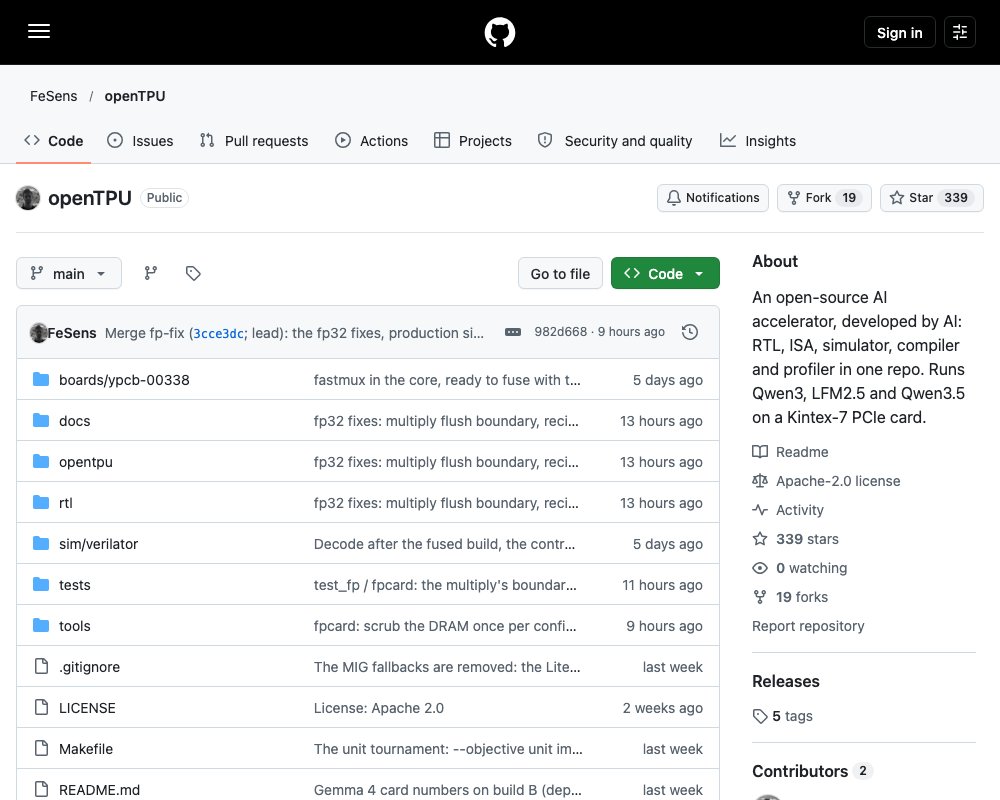
Task: Click the Go to file button
Action: click(x=560, y=274)
